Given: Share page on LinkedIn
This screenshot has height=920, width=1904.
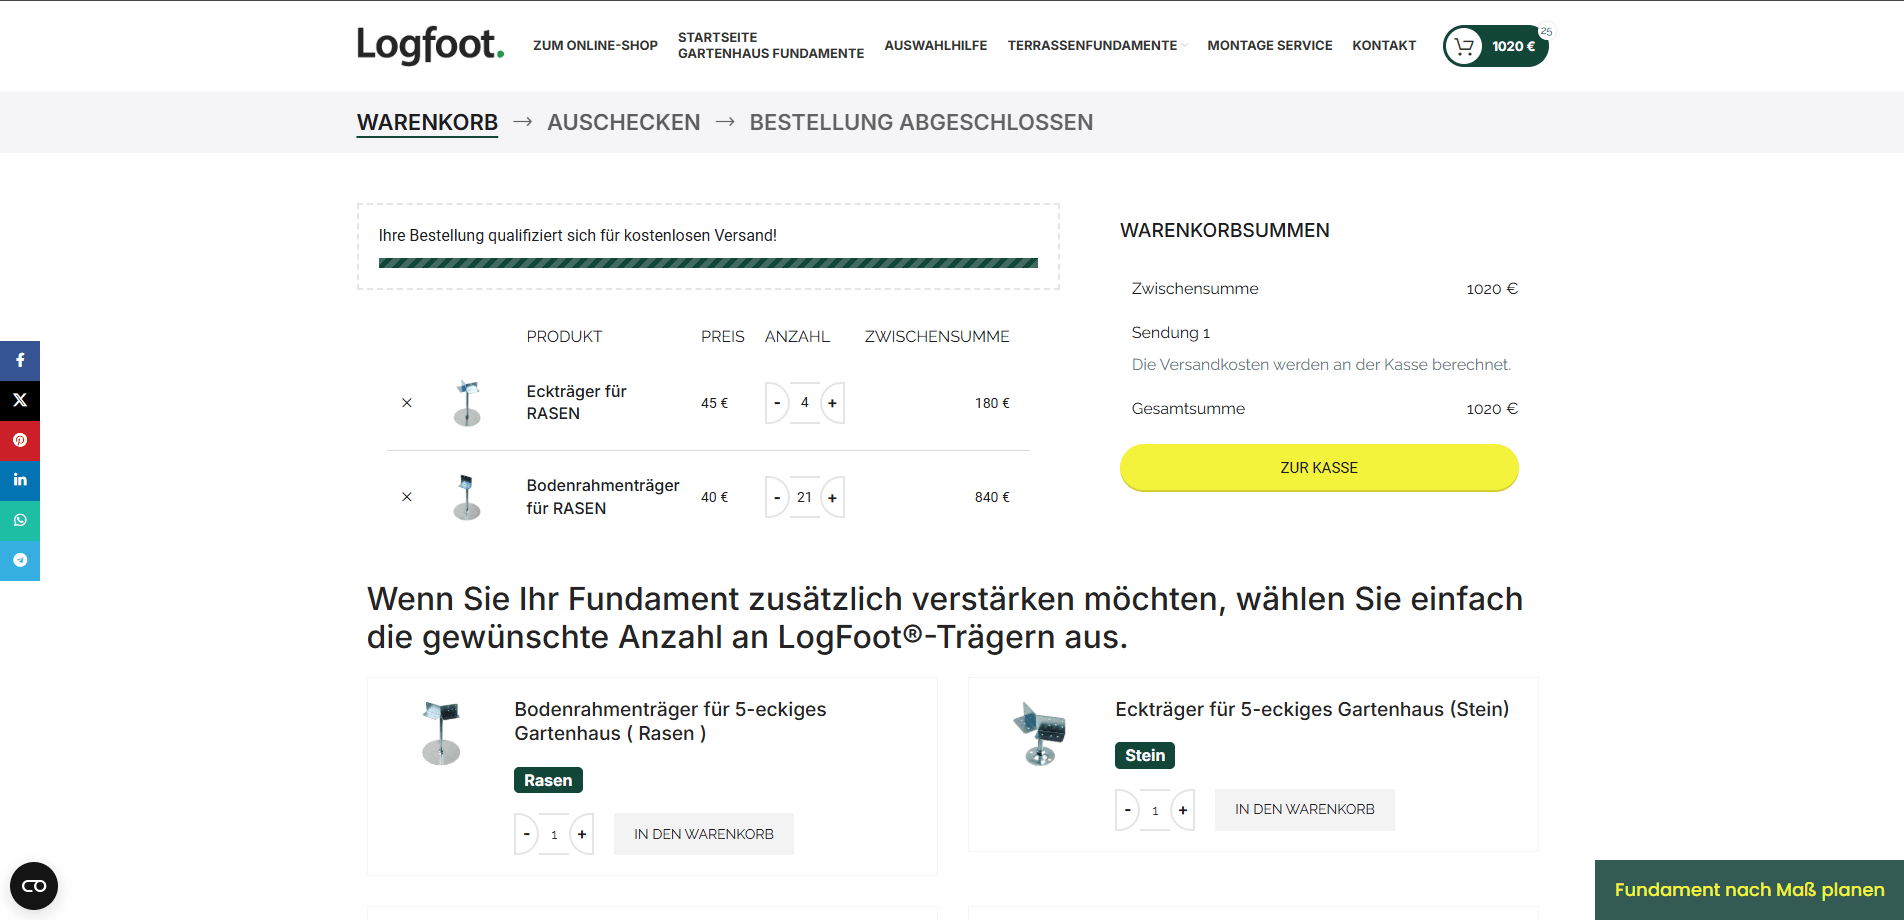Looking at the screenshot, I should point(20,481).
